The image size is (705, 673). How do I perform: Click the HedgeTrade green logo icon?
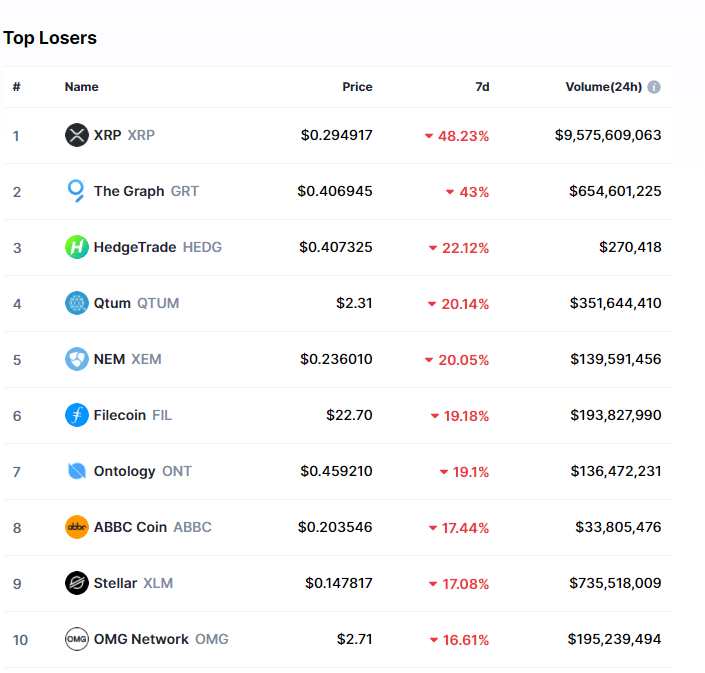[77, 247]
